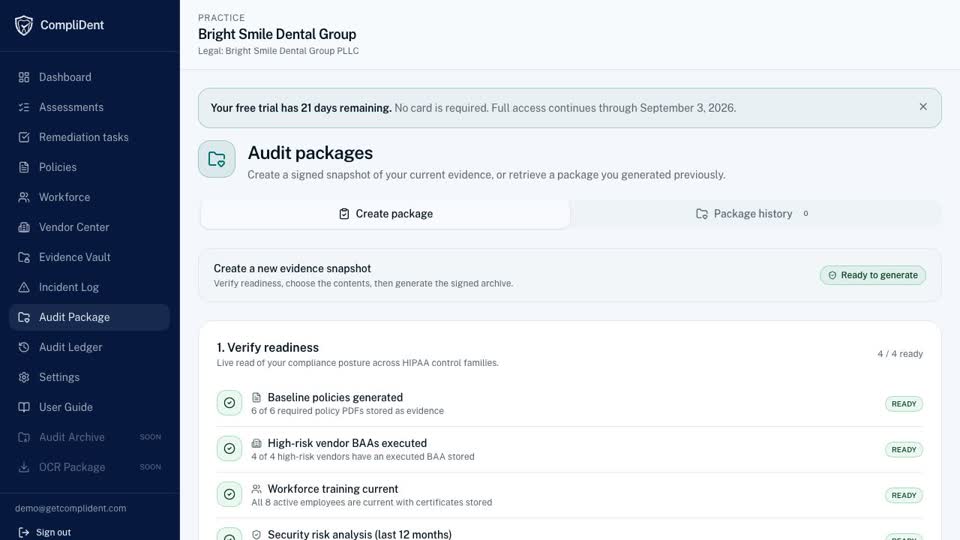
Task: Click the clipboard icon on Create package tab
Action: pyautogui.click(x=344, y=214)
